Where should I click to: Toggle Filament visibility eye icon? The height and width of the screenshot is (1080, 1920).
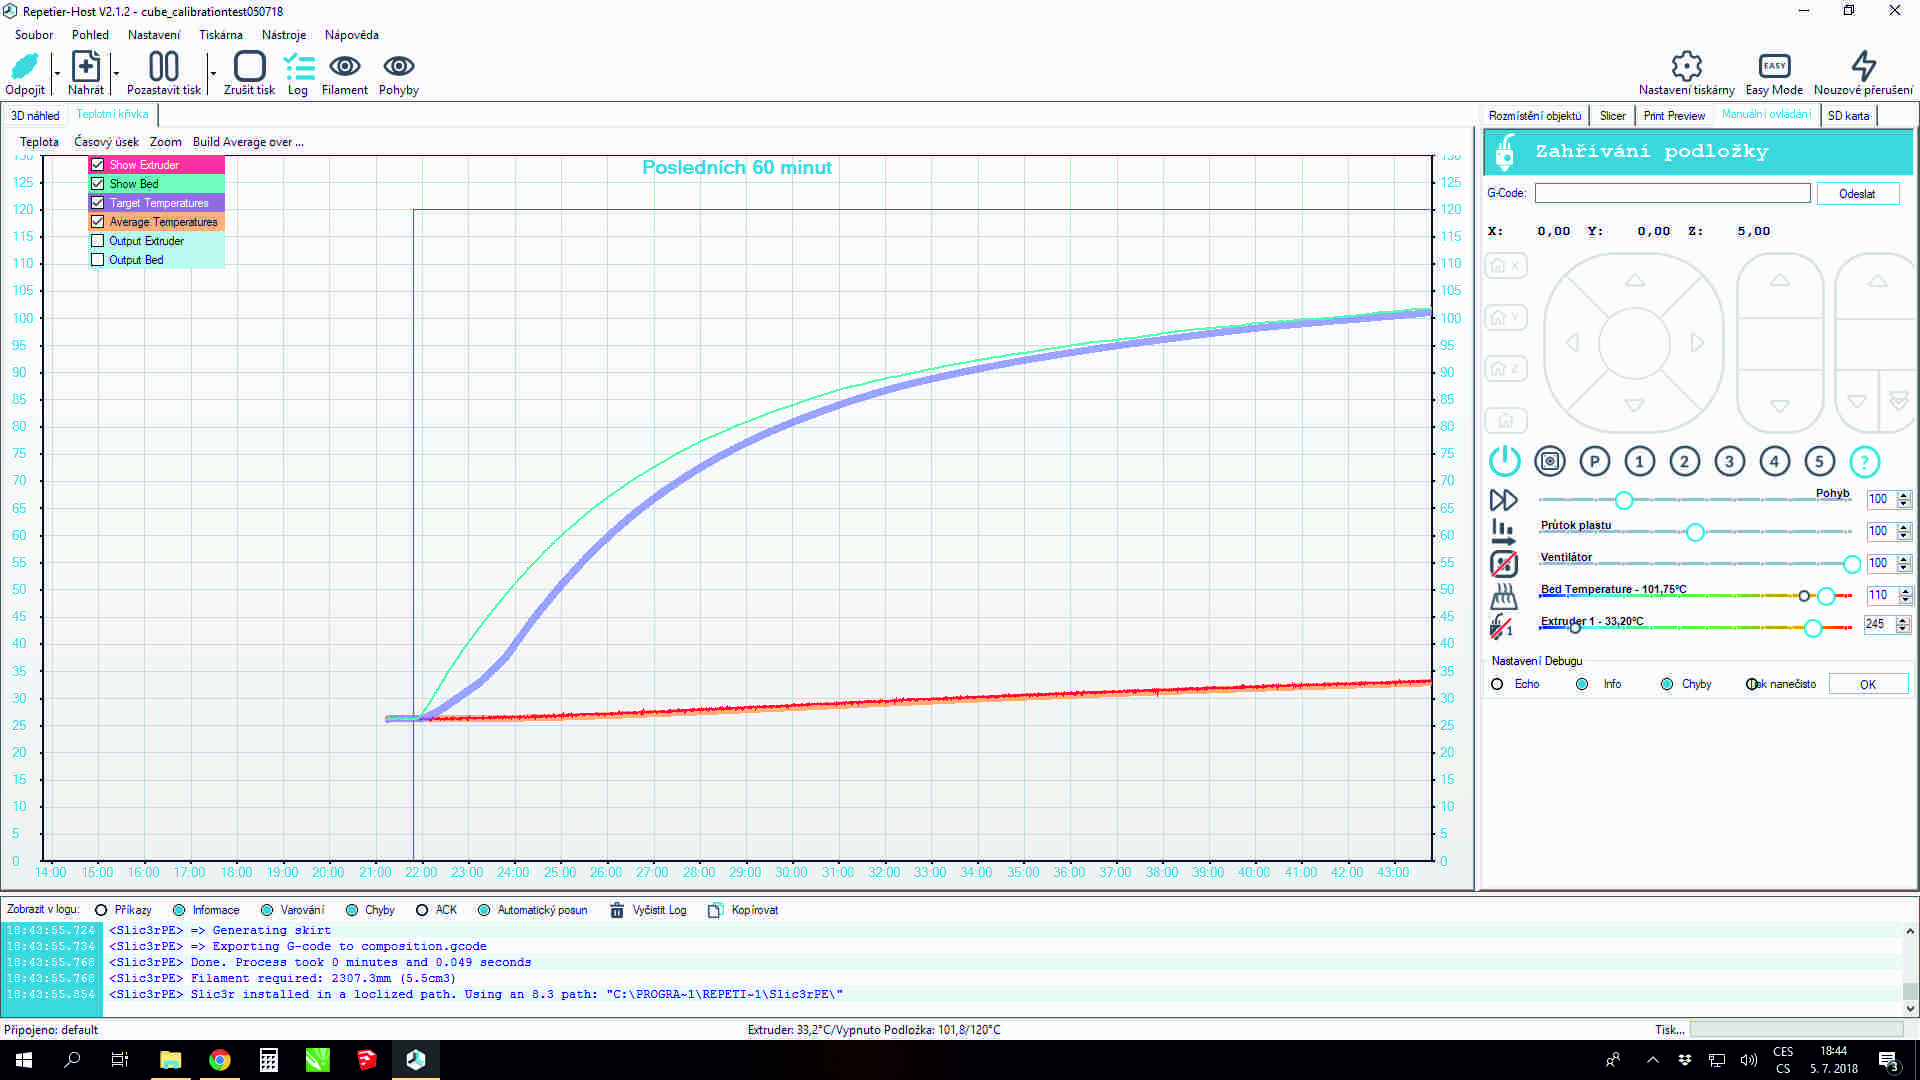click(x=345, y=67)
